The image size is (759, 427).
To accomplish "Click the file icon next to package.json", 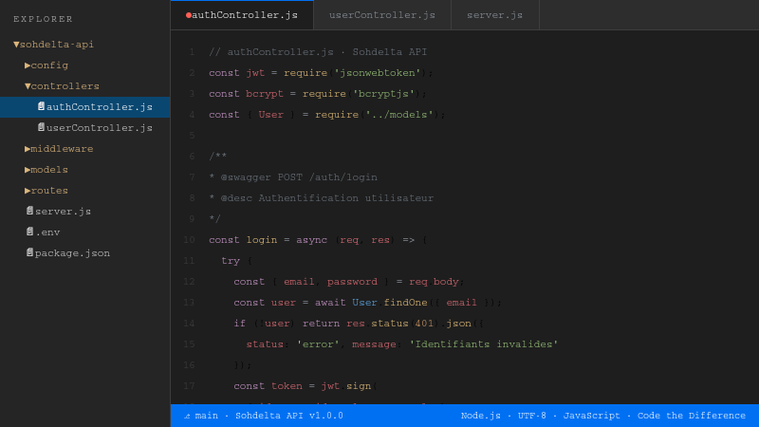I will (x=30, y=253).
